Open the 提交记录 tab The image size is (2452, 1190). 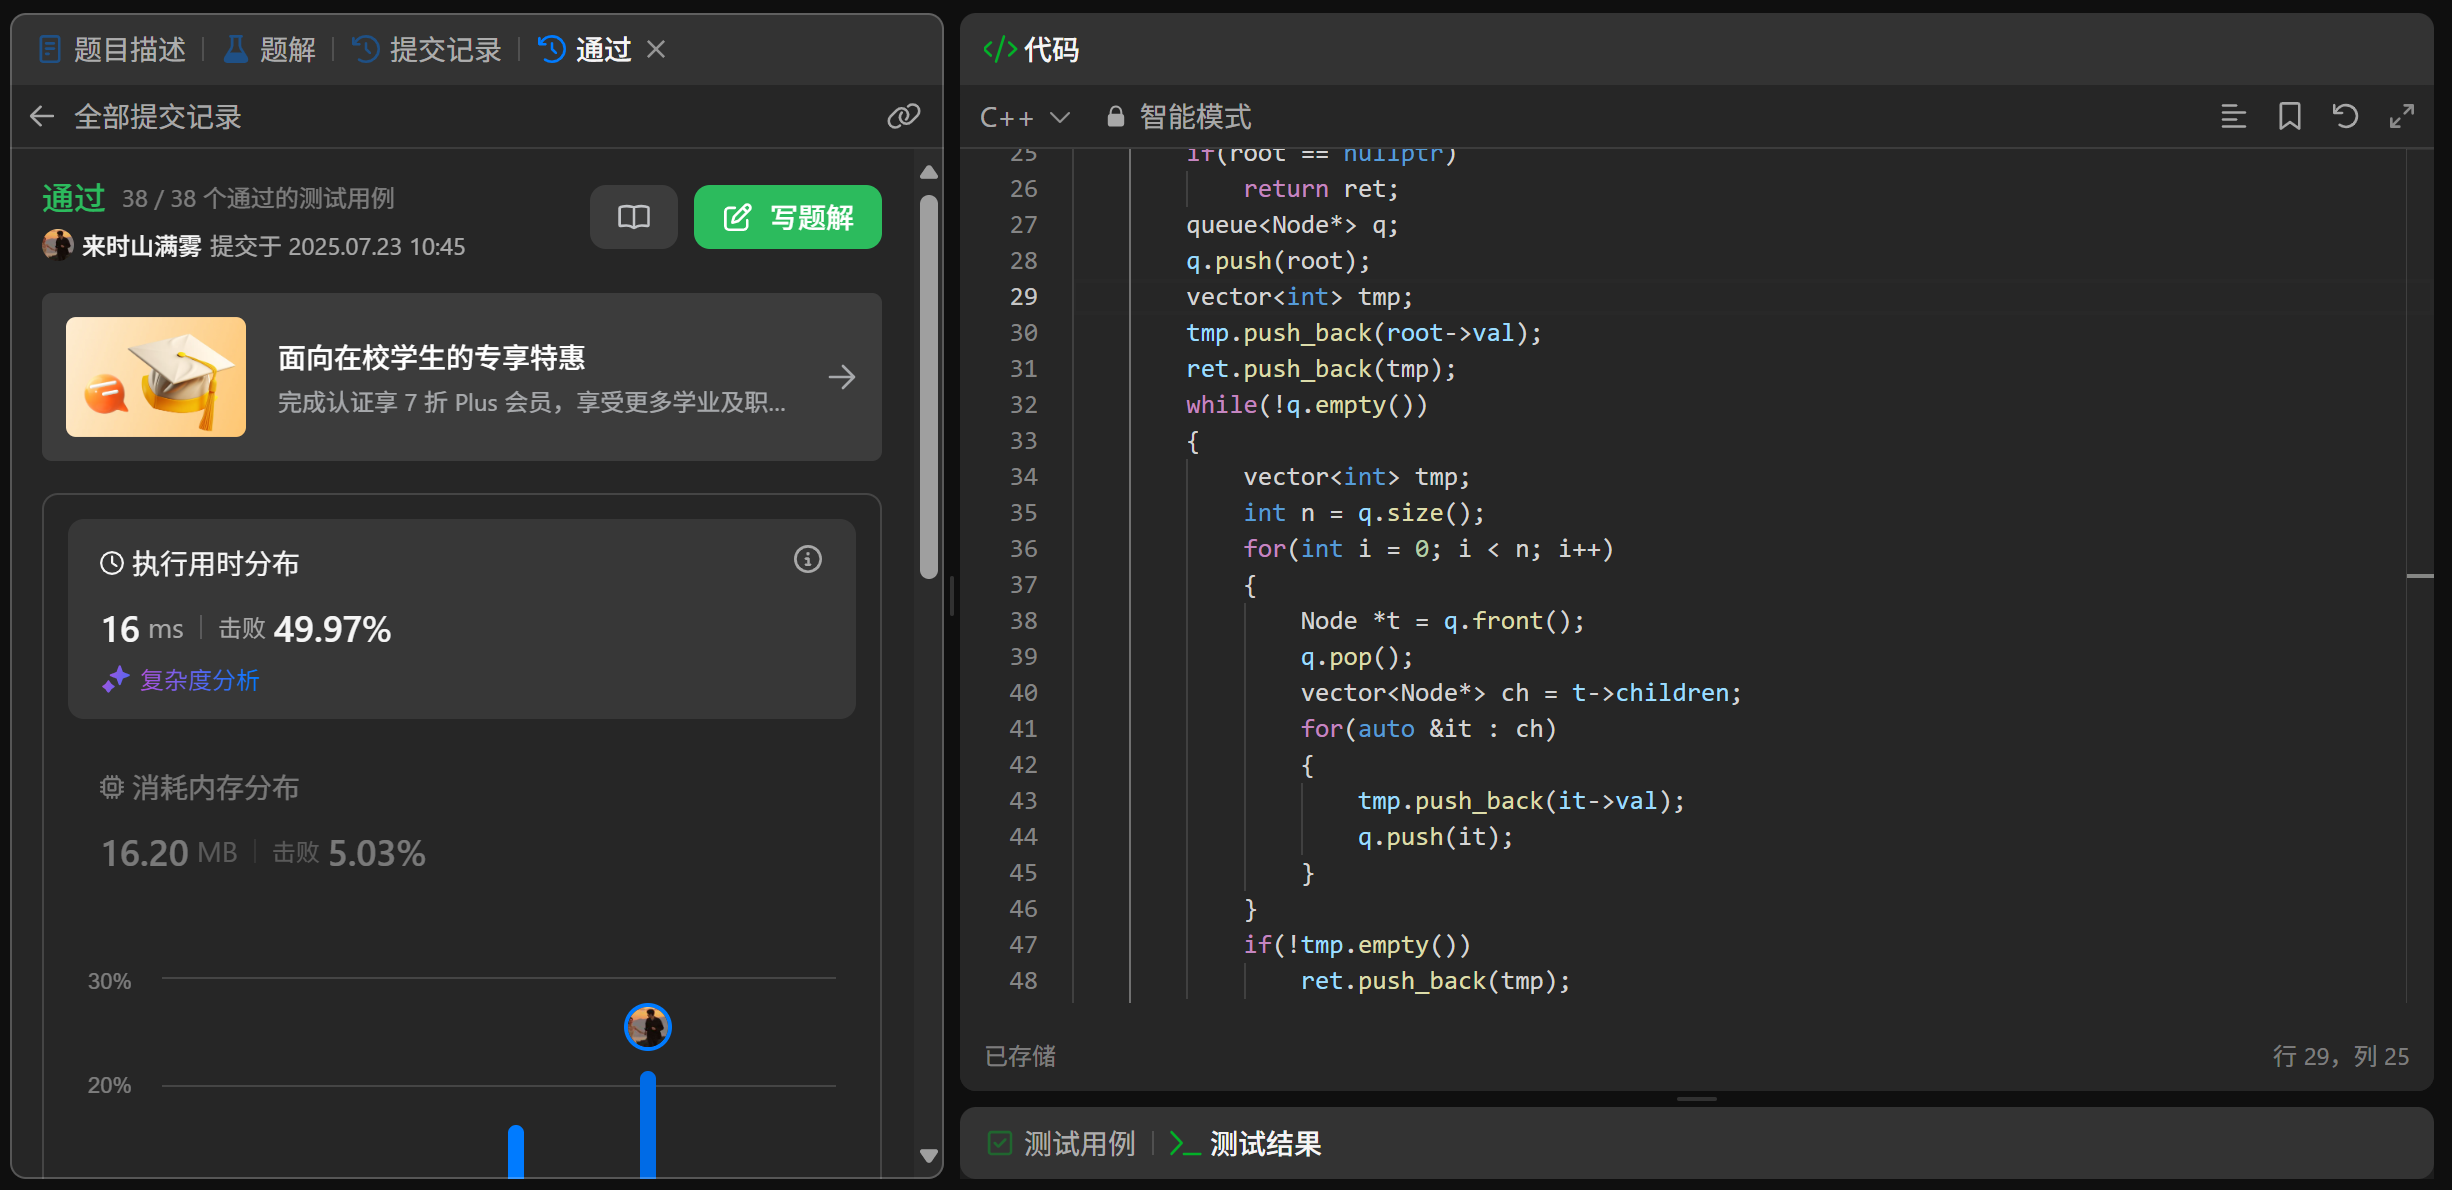coord(427,49)
